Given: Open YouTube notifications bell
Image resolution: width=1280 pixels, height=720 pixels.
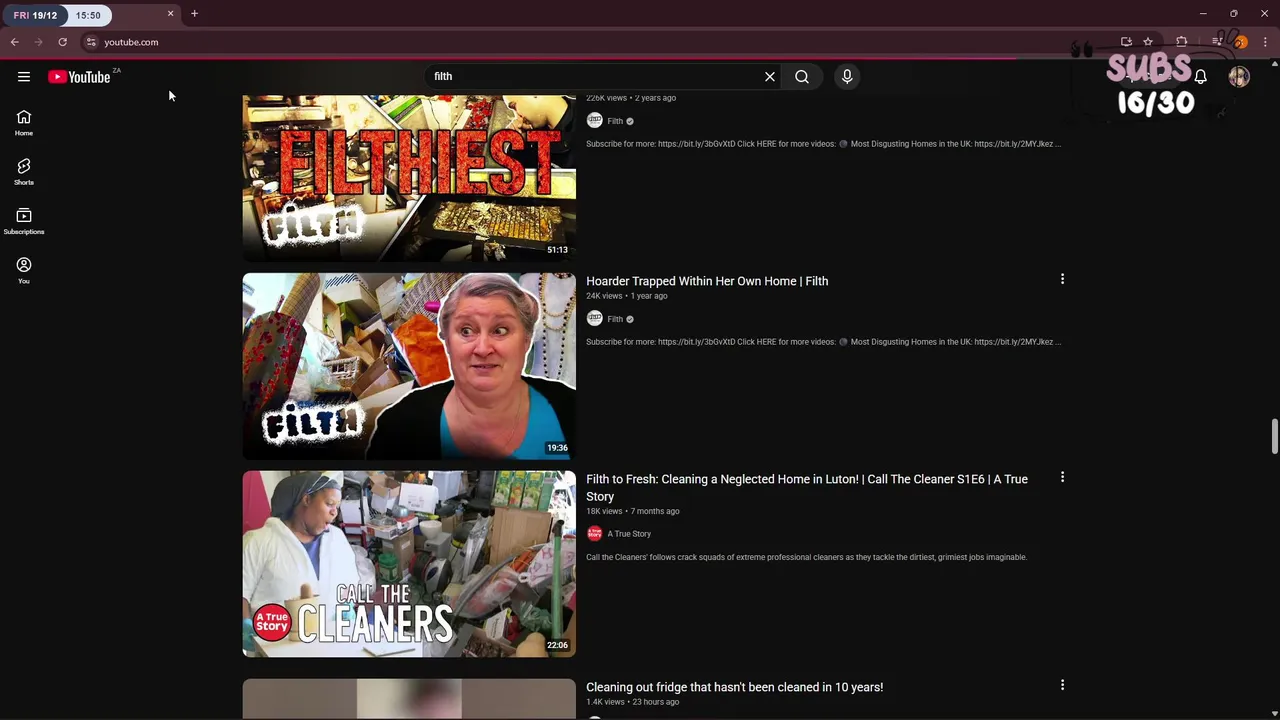Looking at the screenshot, I should (x=1200, y=77).
